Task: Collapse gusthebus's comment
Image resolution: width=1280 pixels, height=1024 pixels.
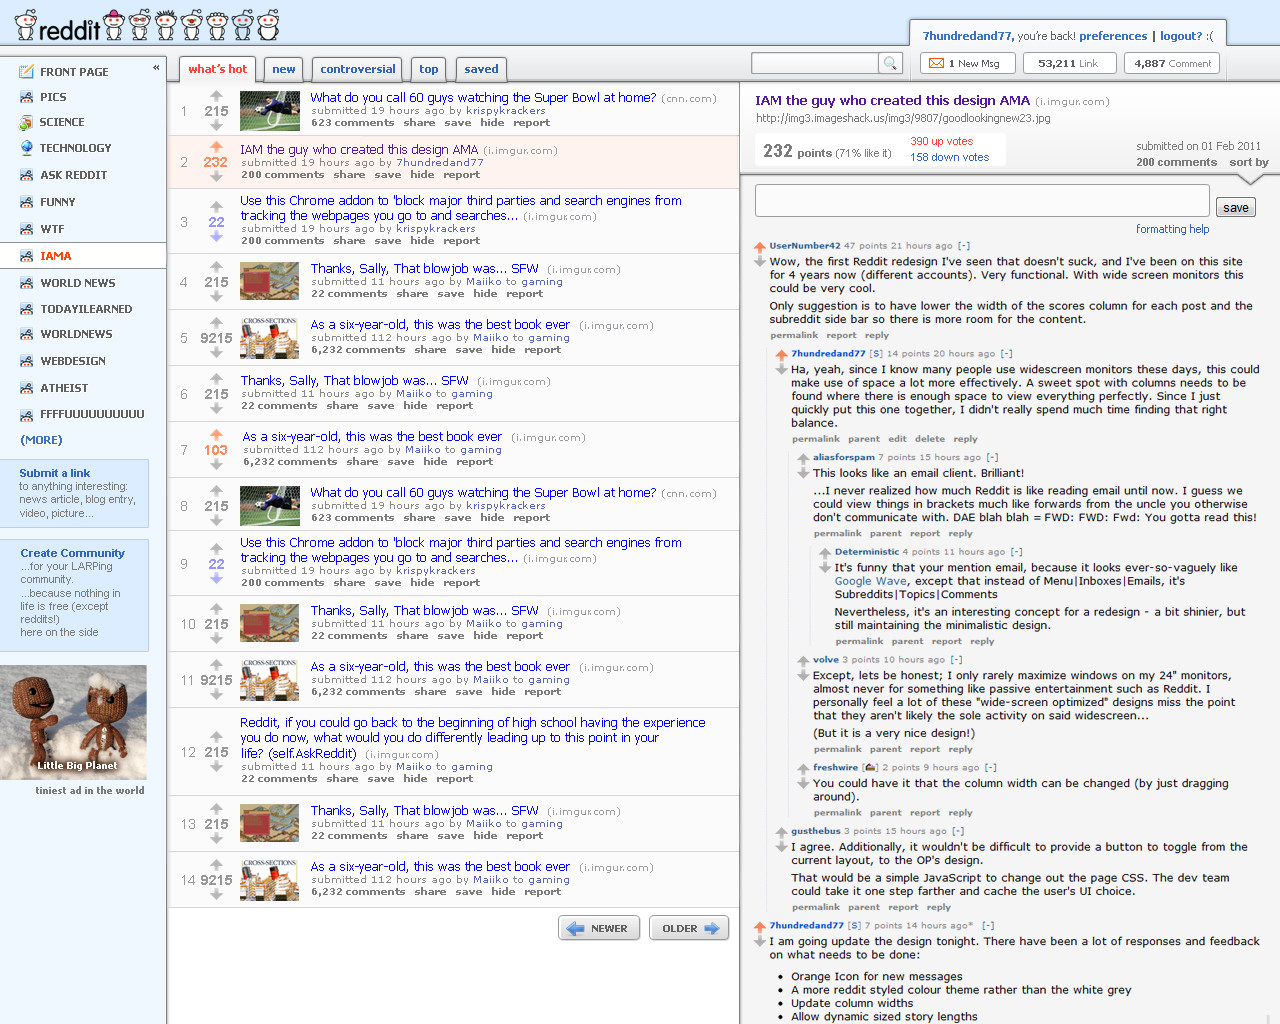Action: pyautogui.click(x=958, y=831)
